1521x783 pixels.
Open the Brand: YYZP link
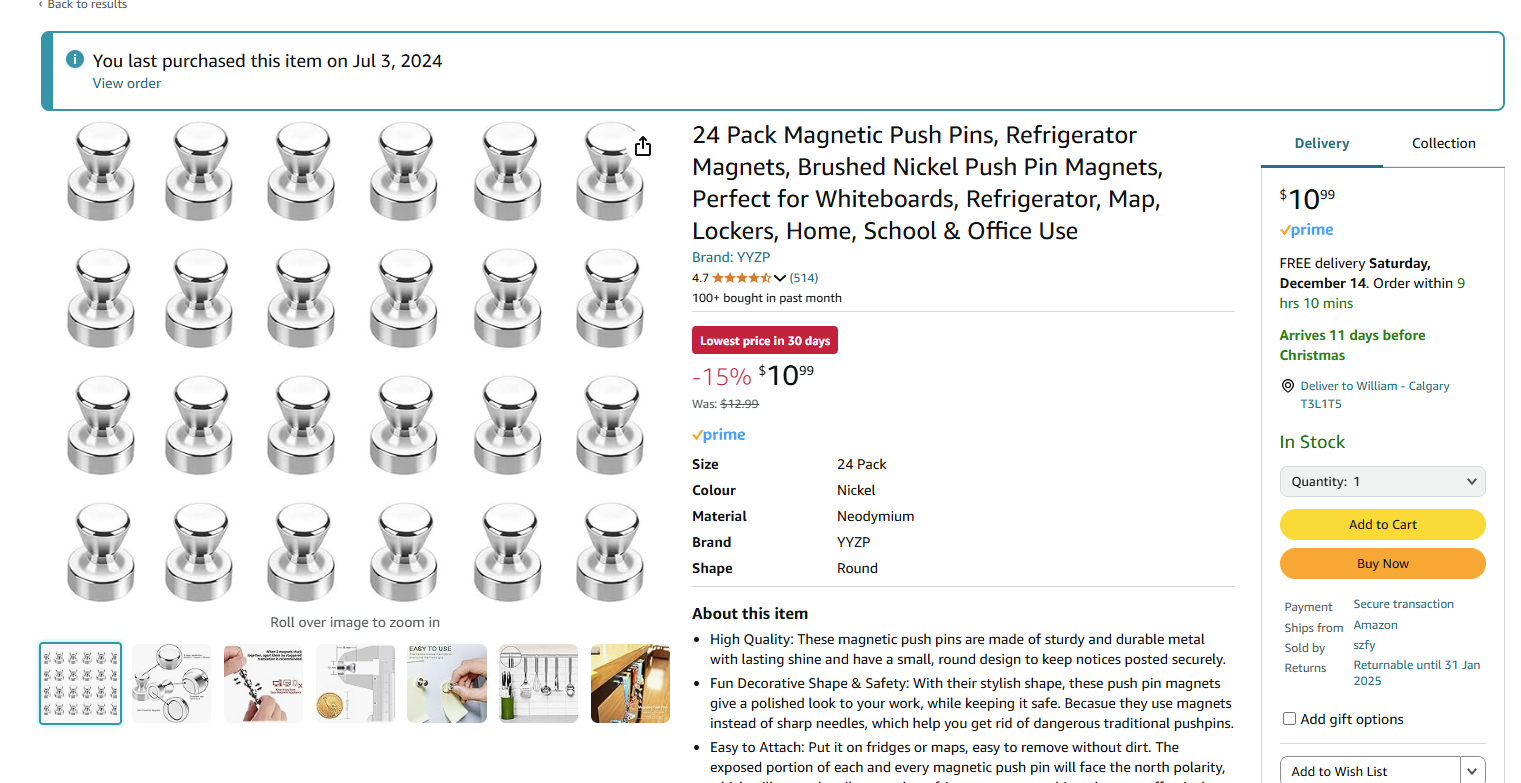[x=731, y=257]
